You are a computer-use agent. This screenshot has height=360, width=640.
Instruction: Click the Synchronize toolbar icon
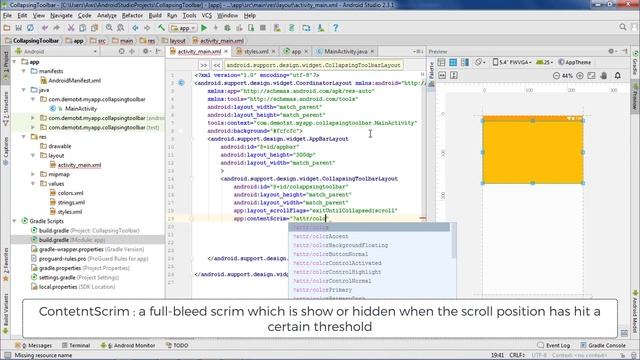[30, 28]
